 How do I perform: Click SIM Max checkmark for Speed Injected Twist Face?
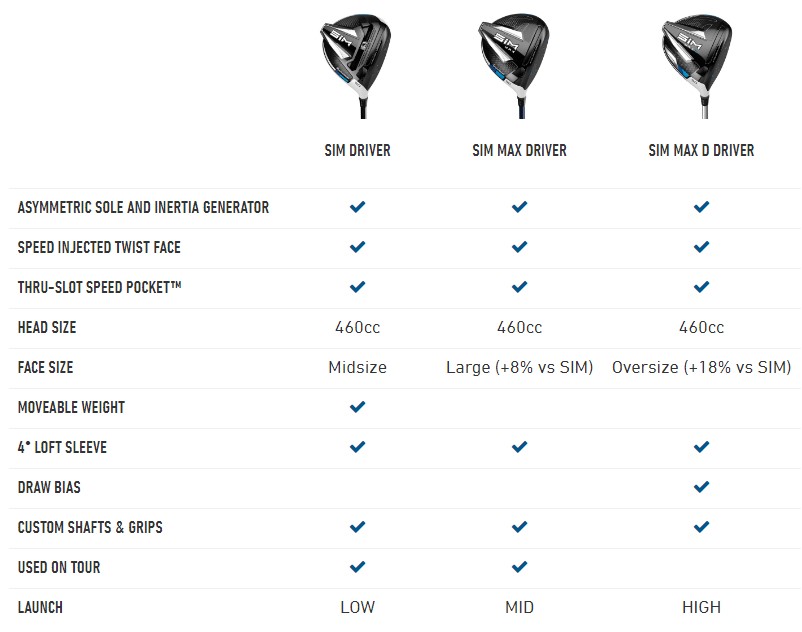(x=519, y=247)
